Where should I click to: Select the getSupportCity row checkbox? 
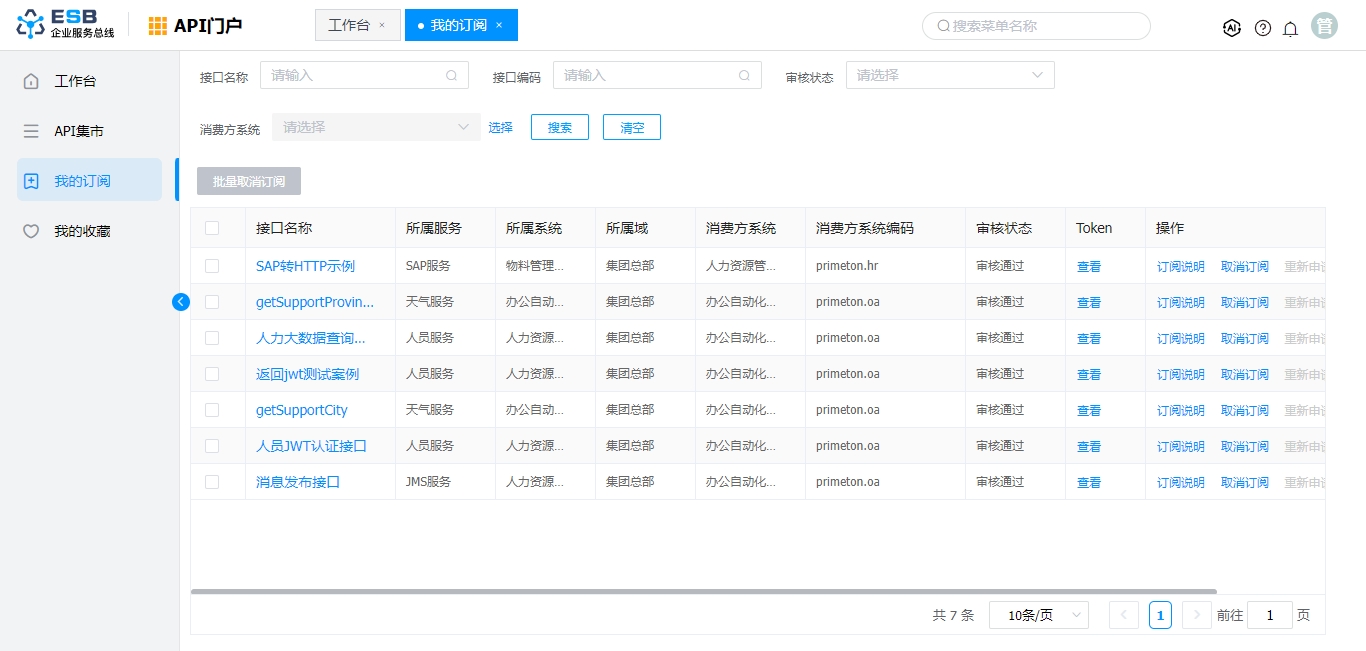coord(212,410)
